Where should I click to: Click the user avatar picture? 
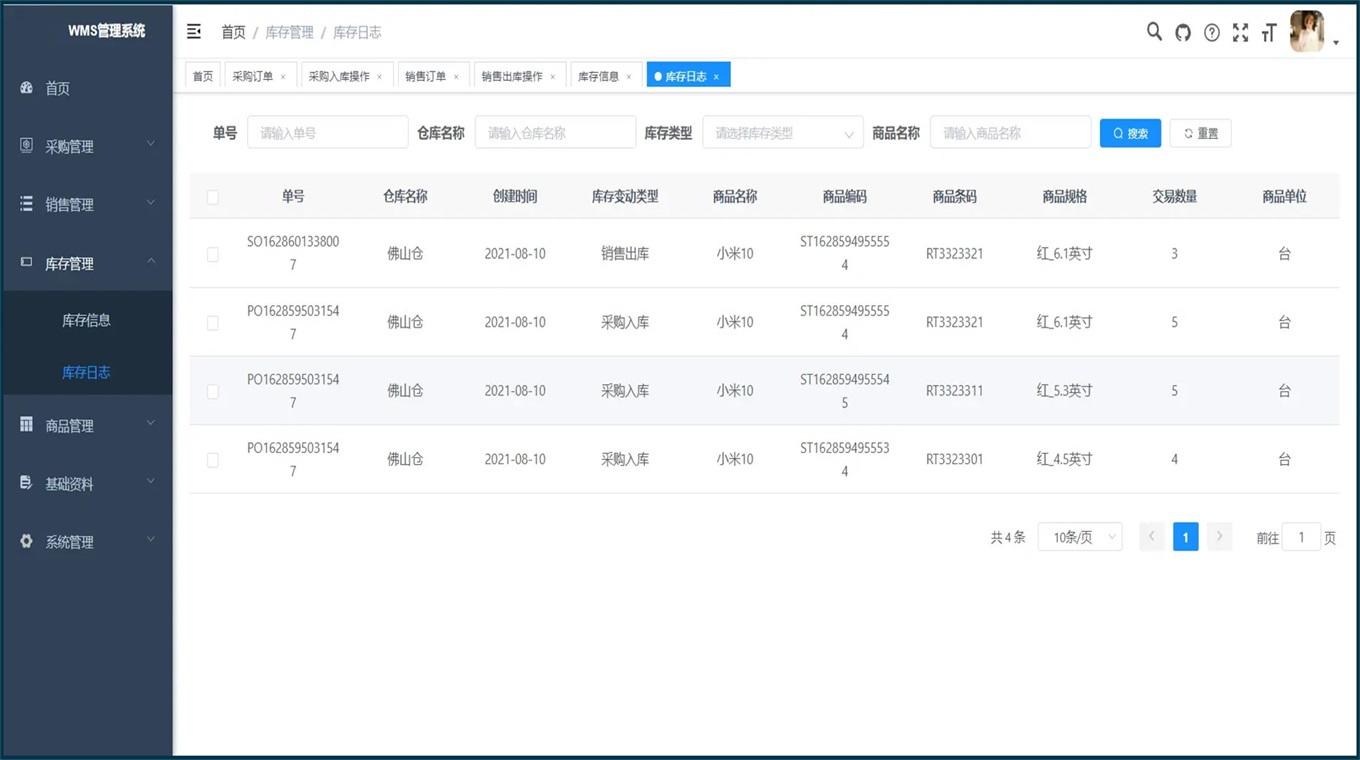point(1307,32)
